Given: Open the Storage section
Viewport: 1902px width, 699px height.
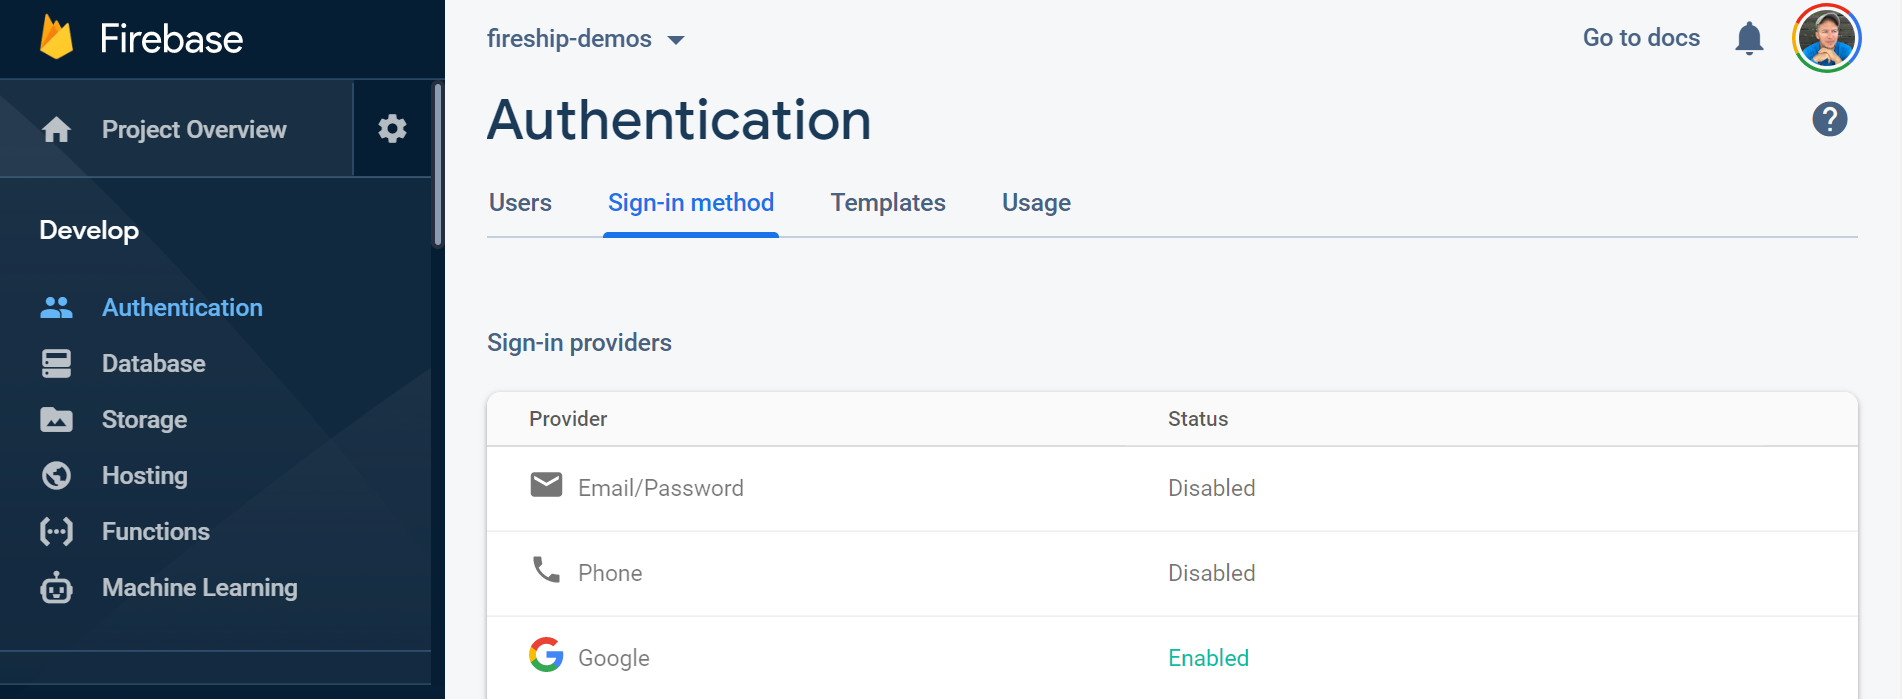Looking at the screenshot, I should (144, 419).
